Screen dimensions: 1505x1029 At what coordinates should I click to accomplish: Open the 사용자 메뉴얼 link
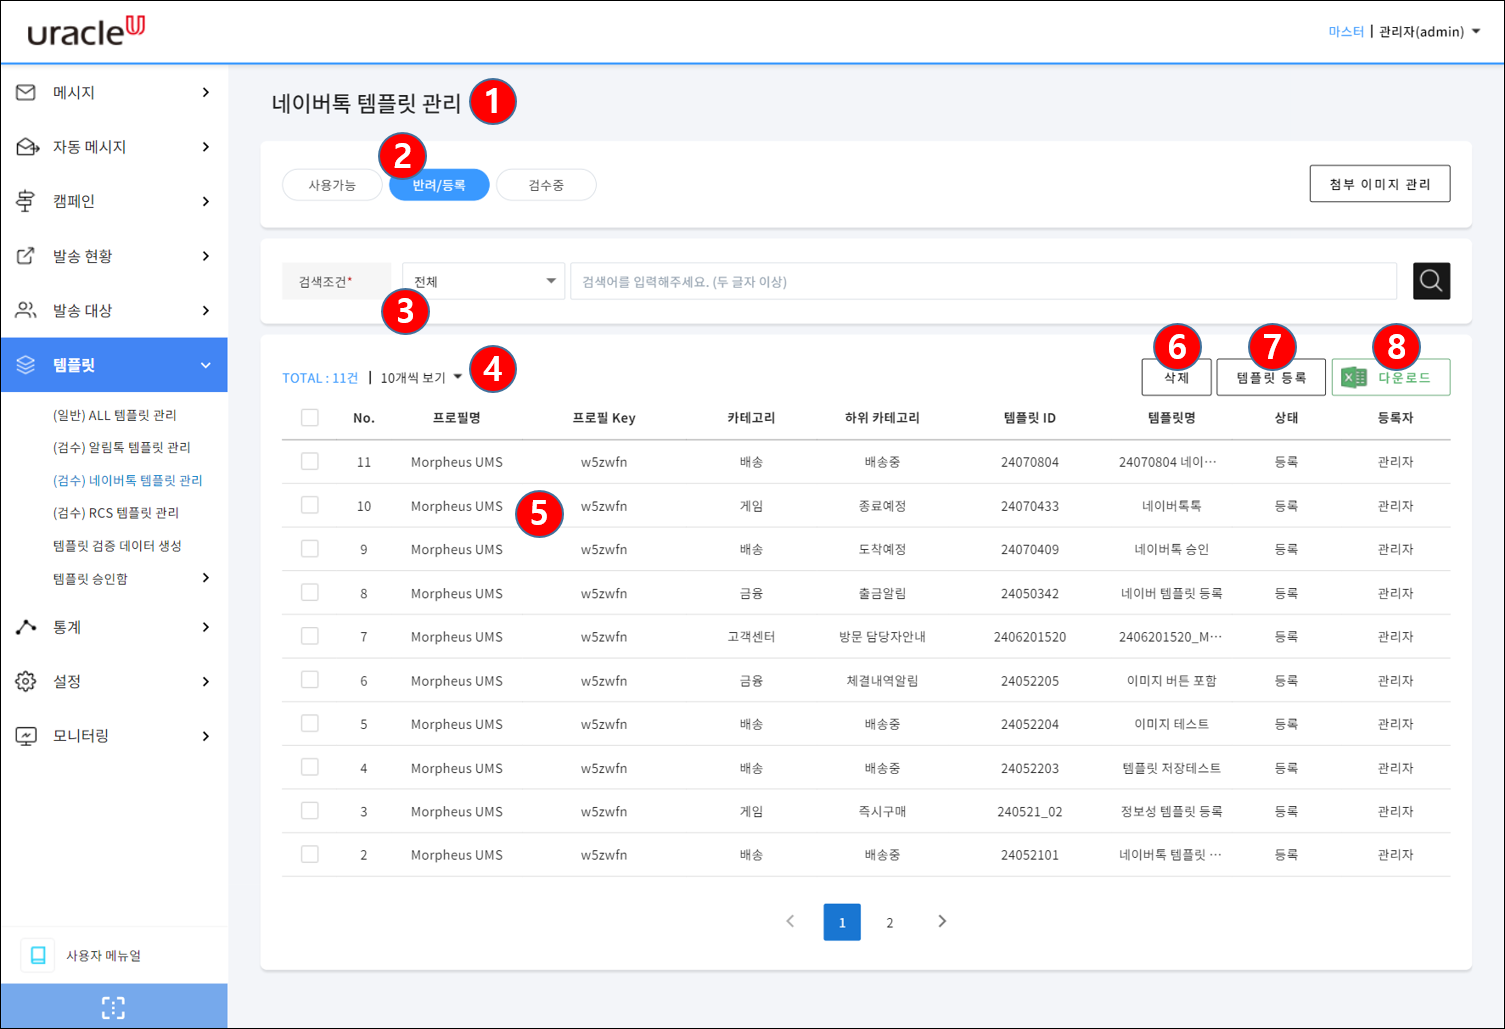point(104,955)
